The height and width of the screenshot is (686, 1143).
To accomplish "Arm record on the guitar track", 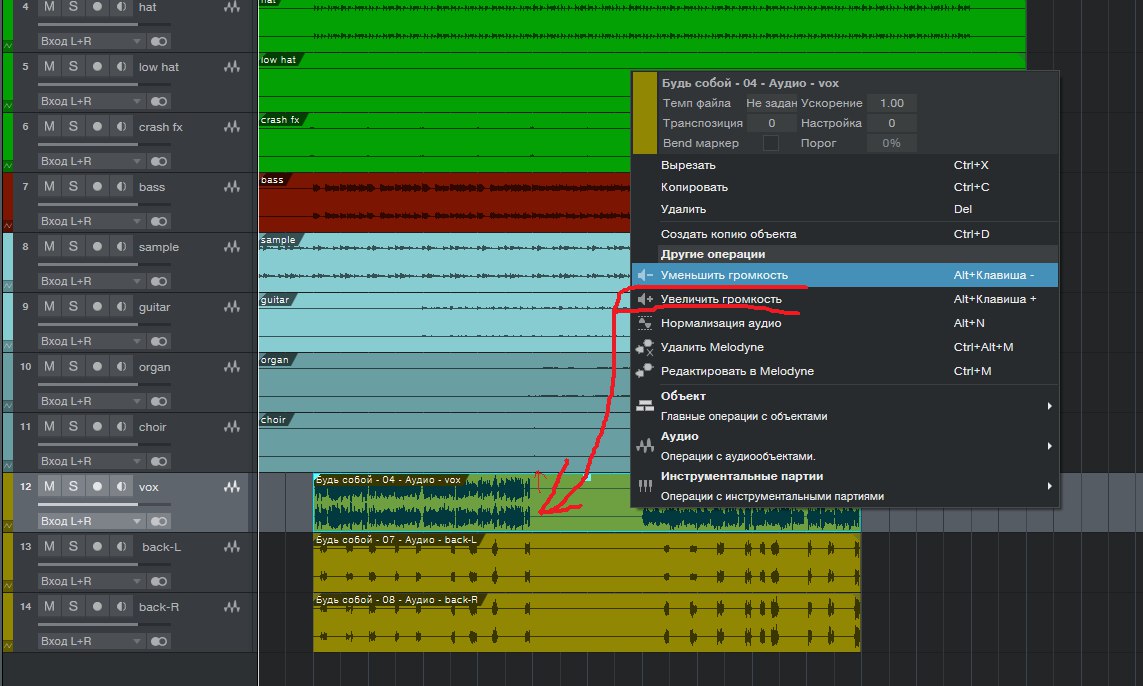I will click(97, 306).
